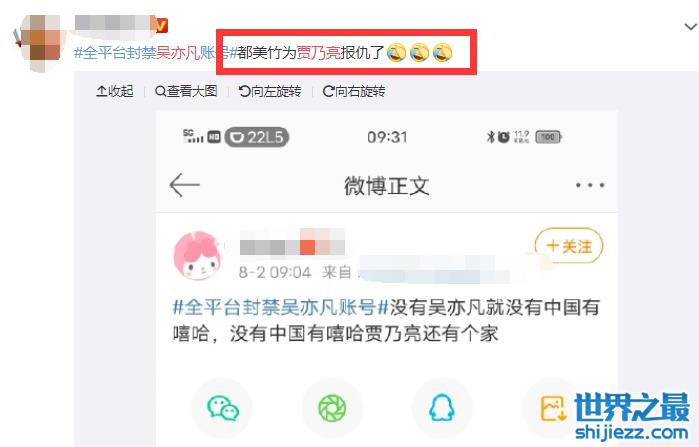Follow user with +关注 button

[x=569, y=246]
